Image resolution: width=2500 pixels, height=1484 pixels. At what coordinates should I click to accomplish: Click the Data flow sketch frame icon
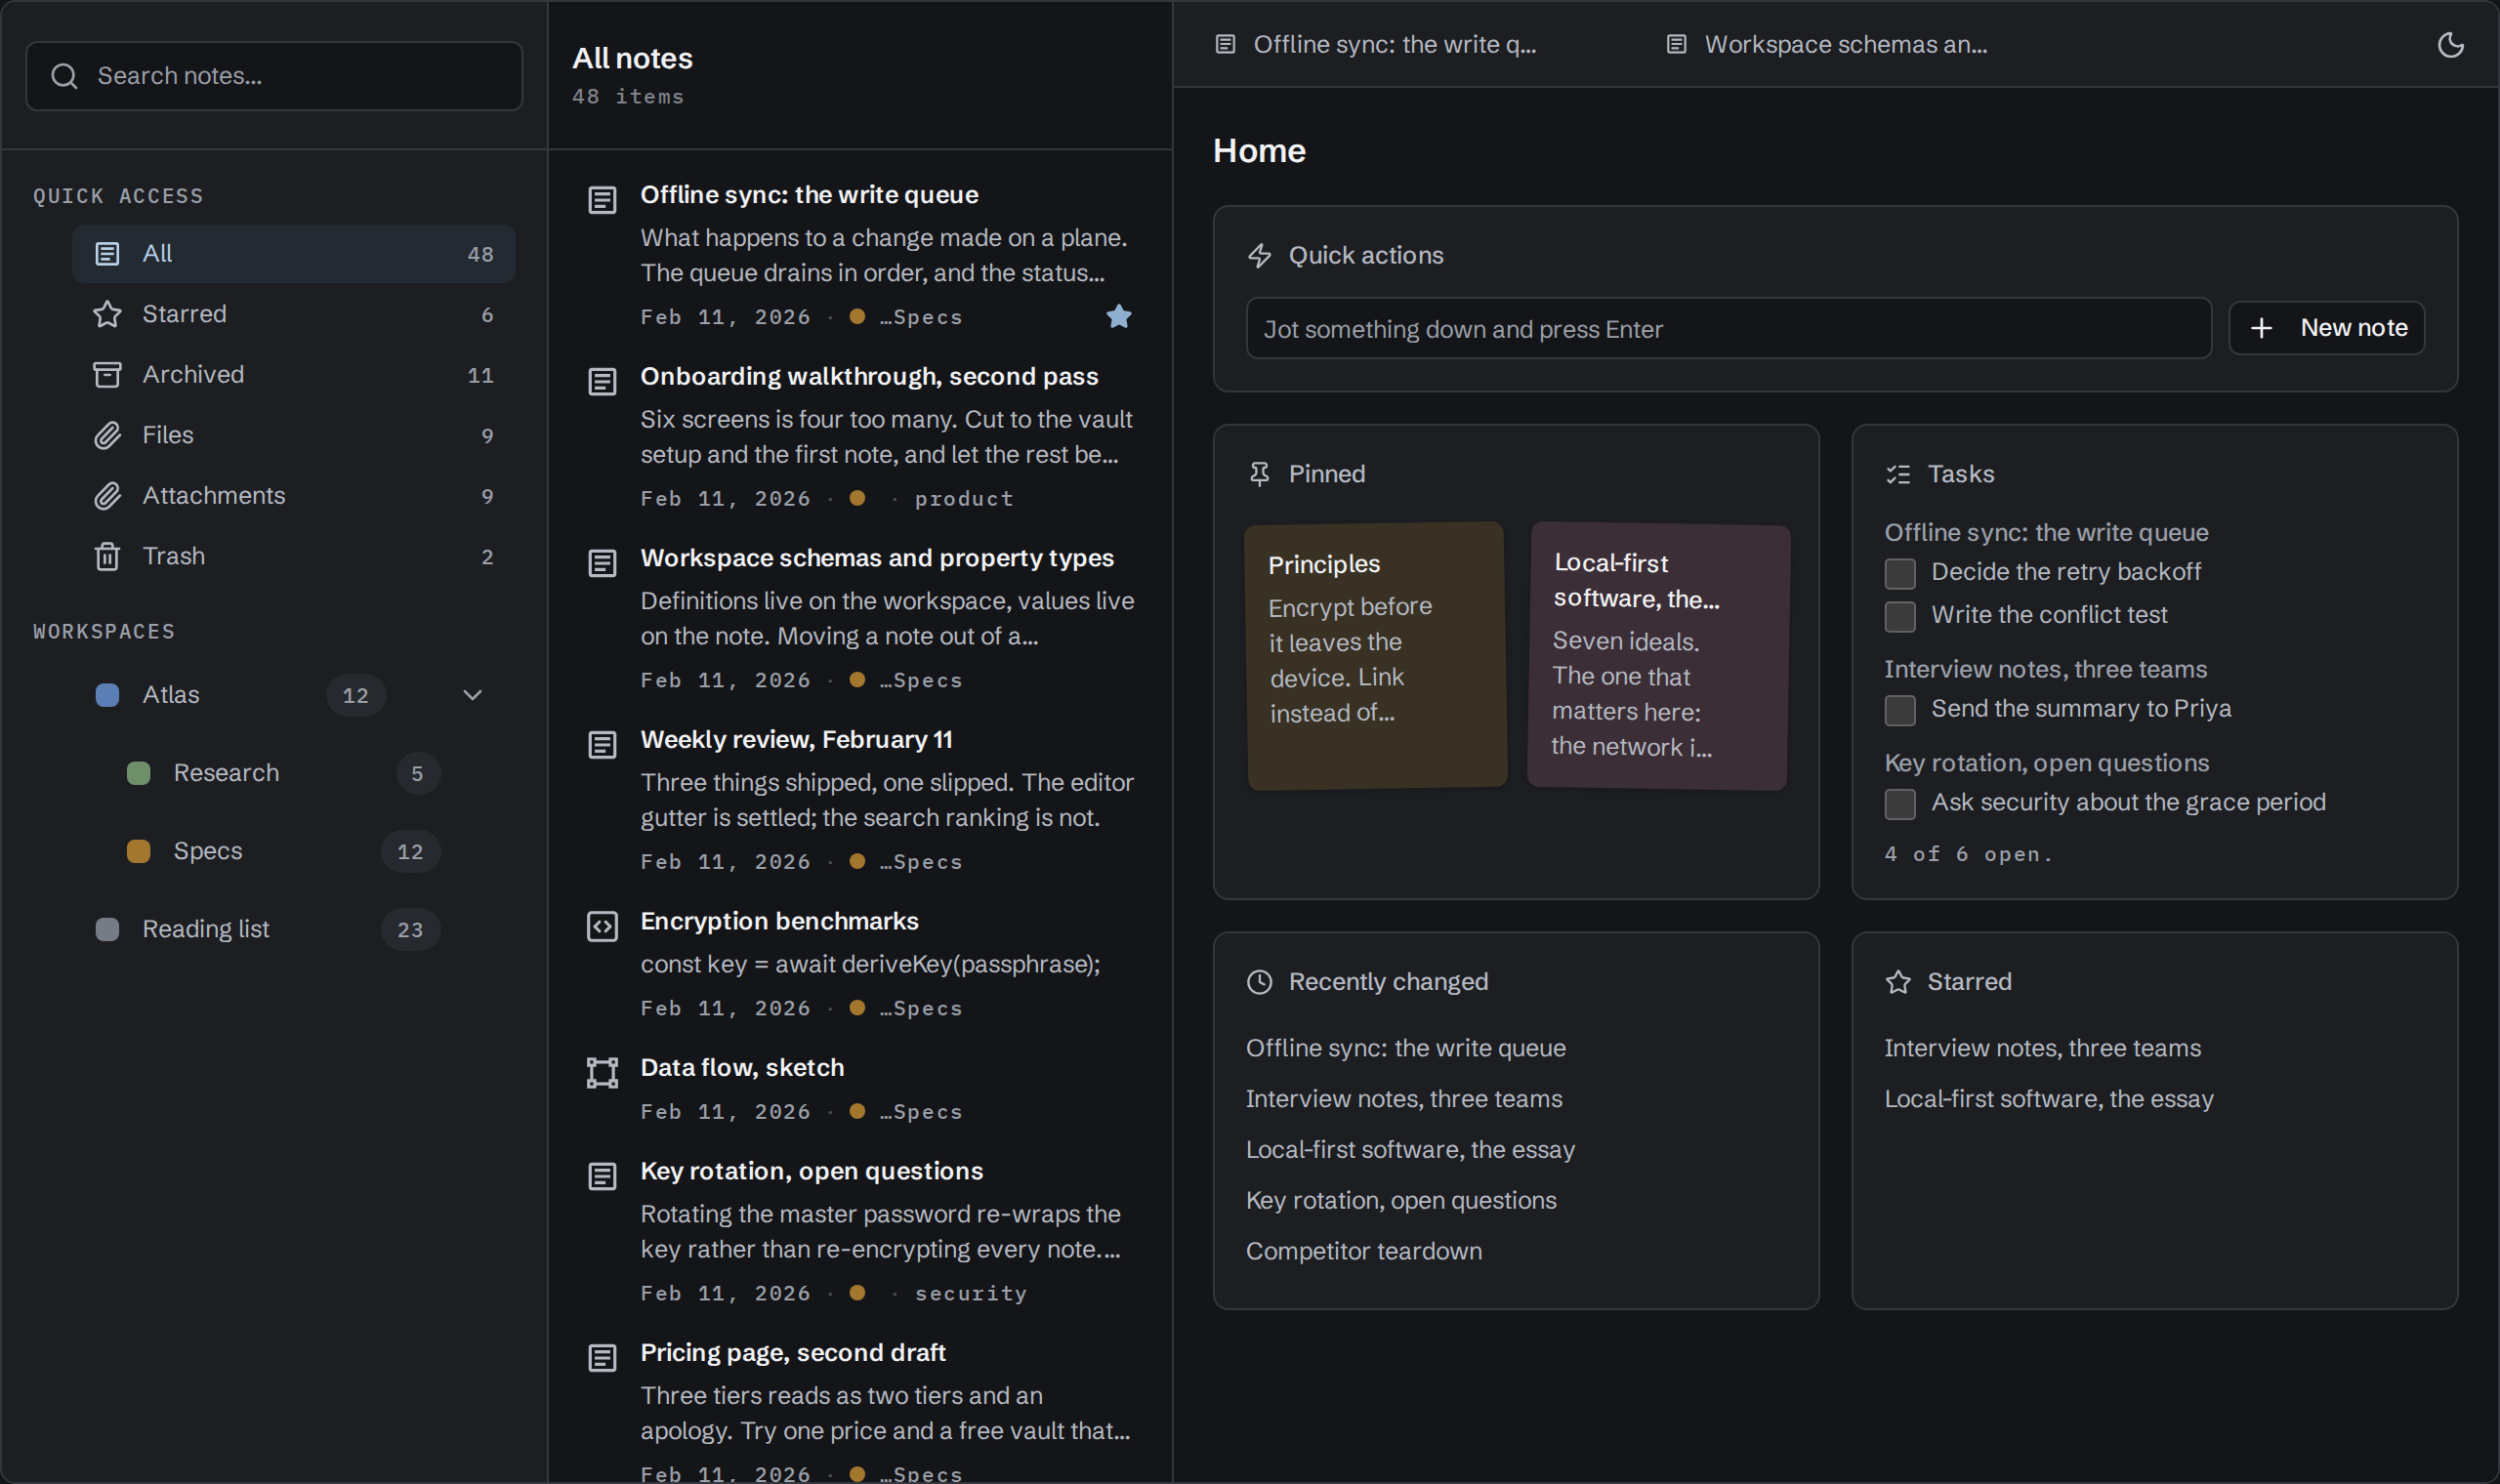602,1072
